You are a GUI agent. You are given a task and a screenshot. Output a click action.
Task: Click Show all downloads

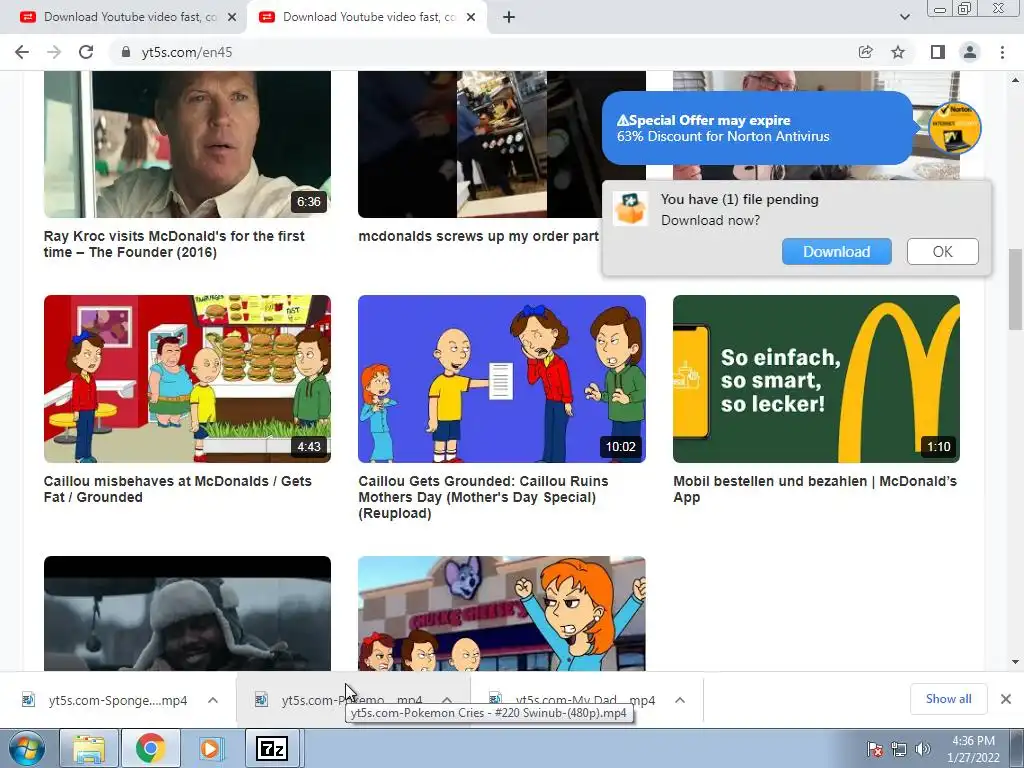(948, 699)
